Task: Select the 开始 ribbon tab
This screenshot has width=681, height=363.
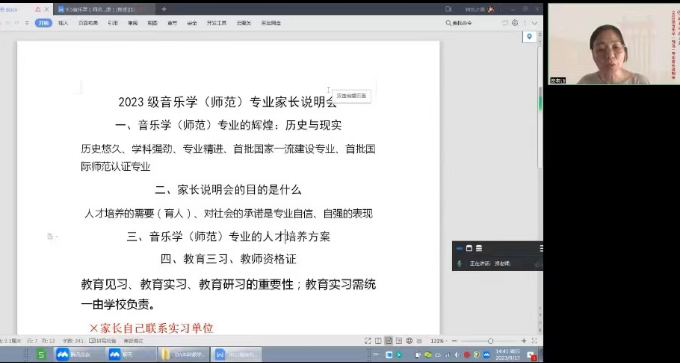Action: 43,23
